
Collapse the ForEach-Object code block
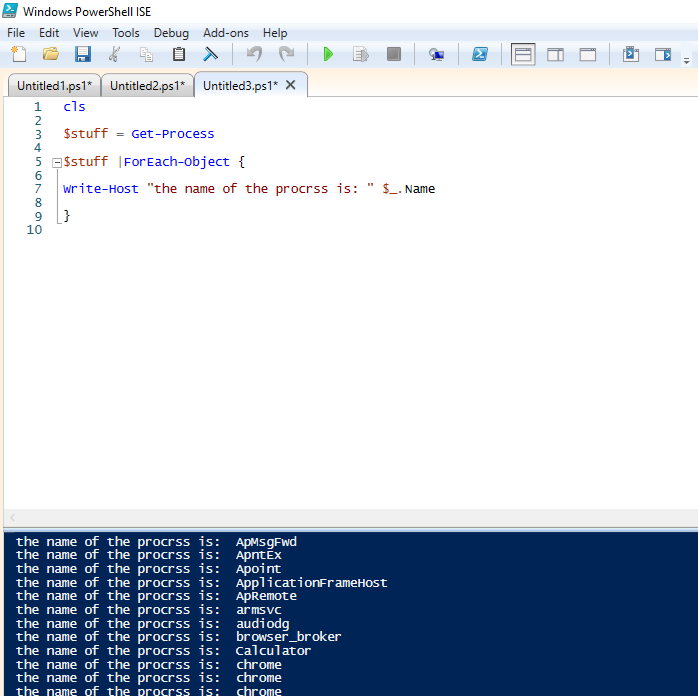click(x=57, y=163)
